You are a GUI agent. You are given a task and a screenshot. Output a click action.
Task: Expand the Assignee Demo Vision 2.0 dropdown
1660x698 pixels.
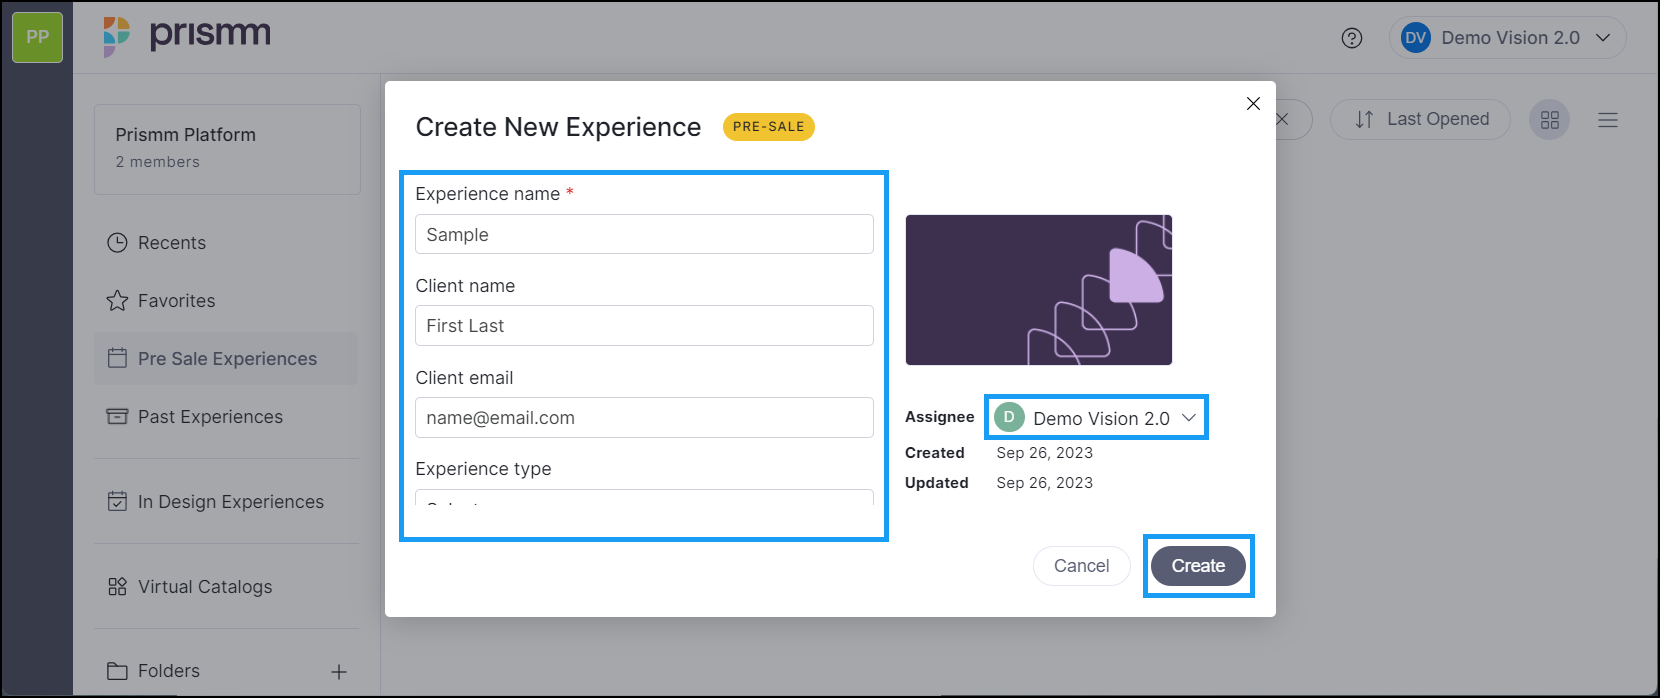(x=1097, y=418)
